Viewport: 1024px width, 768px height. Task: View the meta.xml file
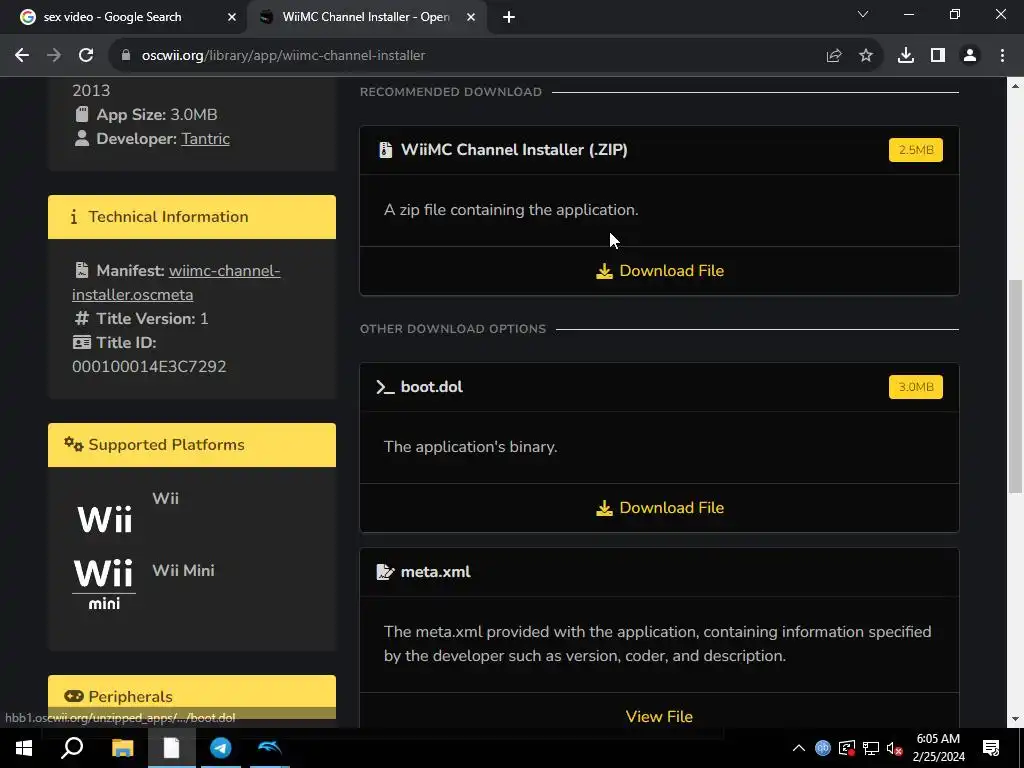[659, 716]
